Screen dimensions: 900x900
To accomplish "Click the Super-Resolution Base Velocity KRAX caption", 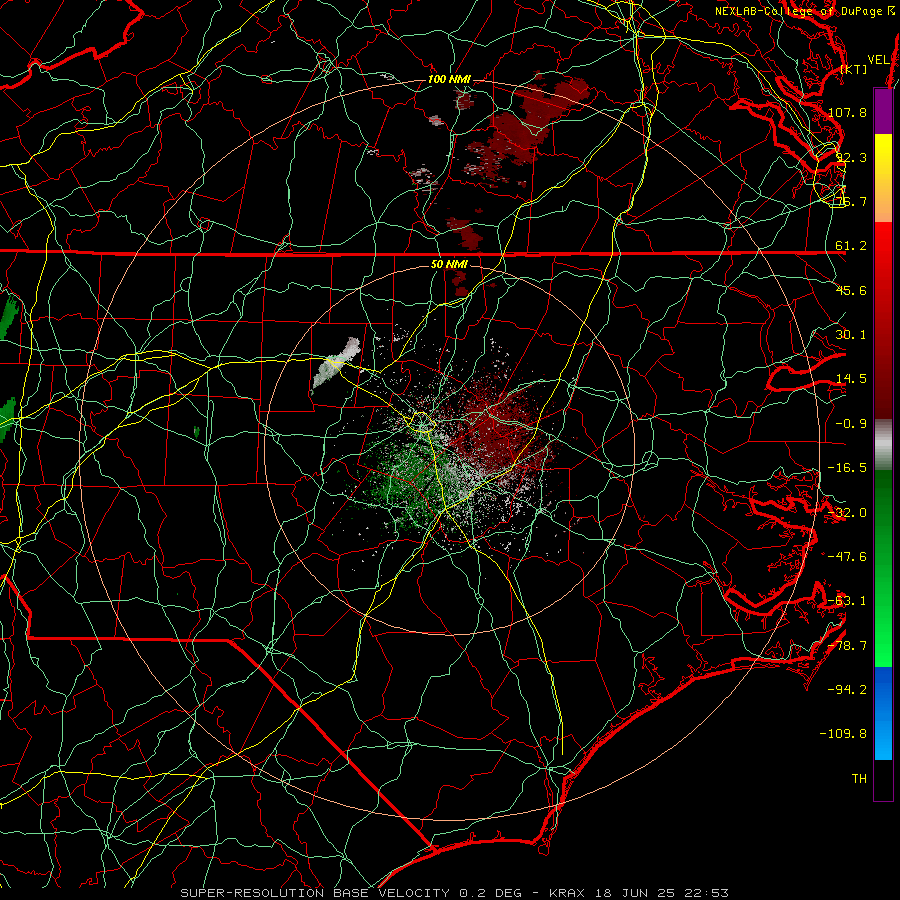I will (455, 893).
